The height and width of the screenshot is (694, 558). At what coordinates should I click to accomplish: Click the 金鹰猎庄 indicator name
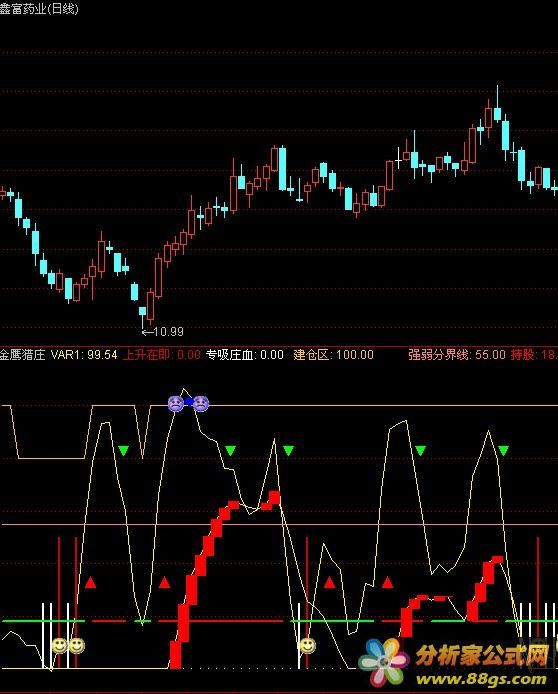(23, 355)
